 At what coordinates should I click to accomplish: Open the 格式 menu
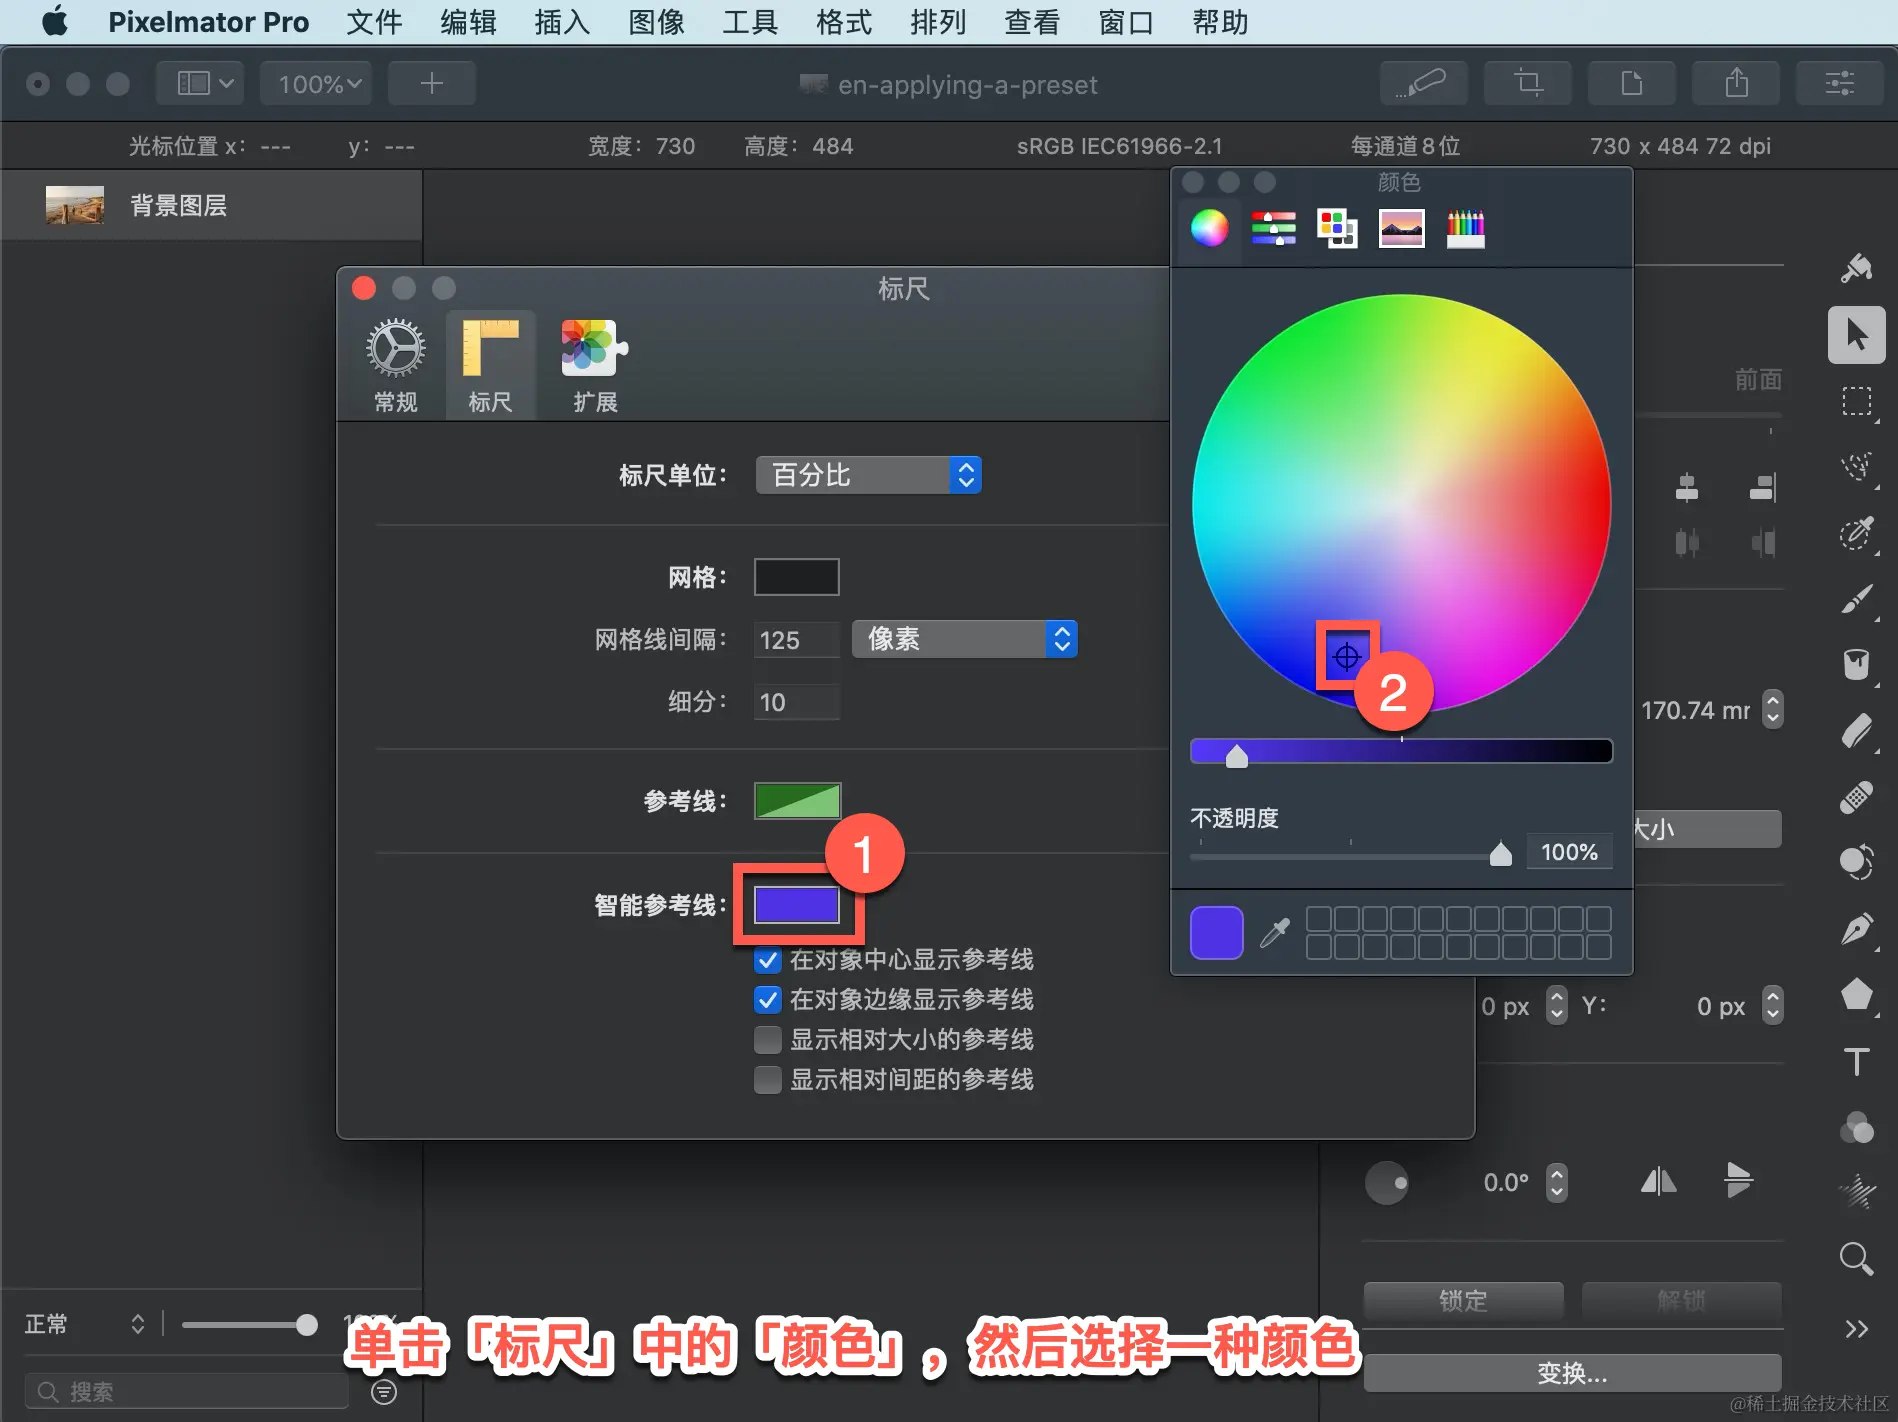pyautogui.click(x=844, y=22)
